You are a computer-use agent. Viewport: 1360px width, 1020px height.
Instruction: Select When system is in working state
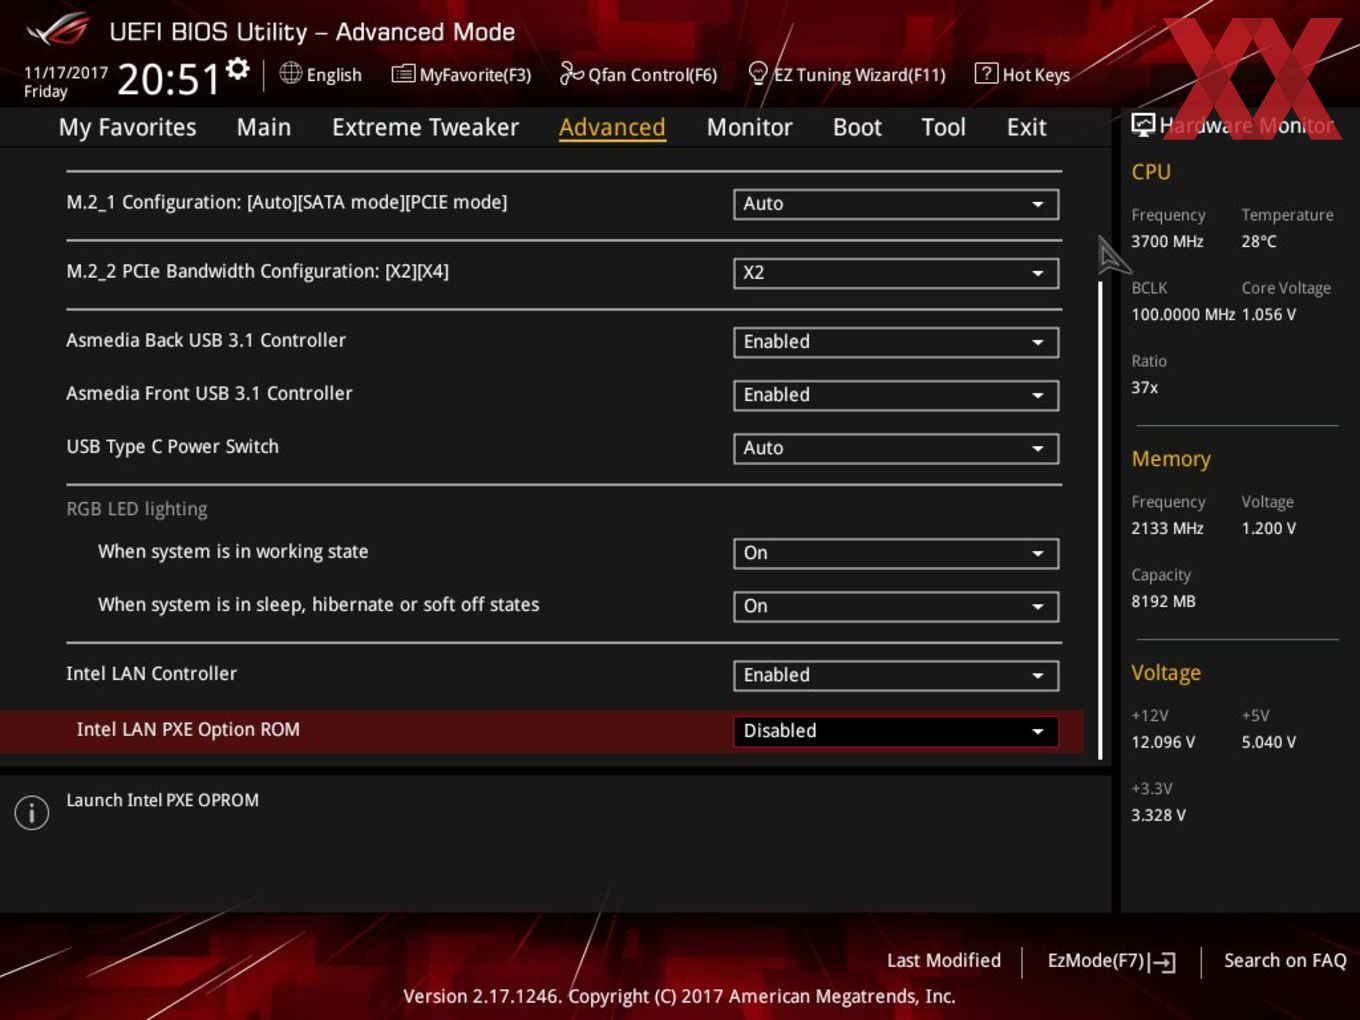point(233,551)
